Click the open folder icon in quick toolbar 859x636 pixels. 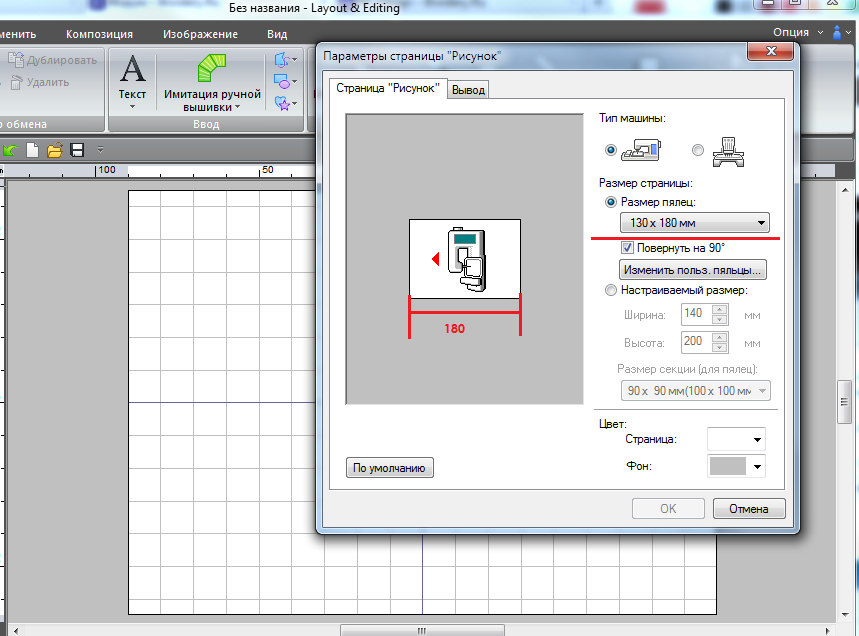55,150
